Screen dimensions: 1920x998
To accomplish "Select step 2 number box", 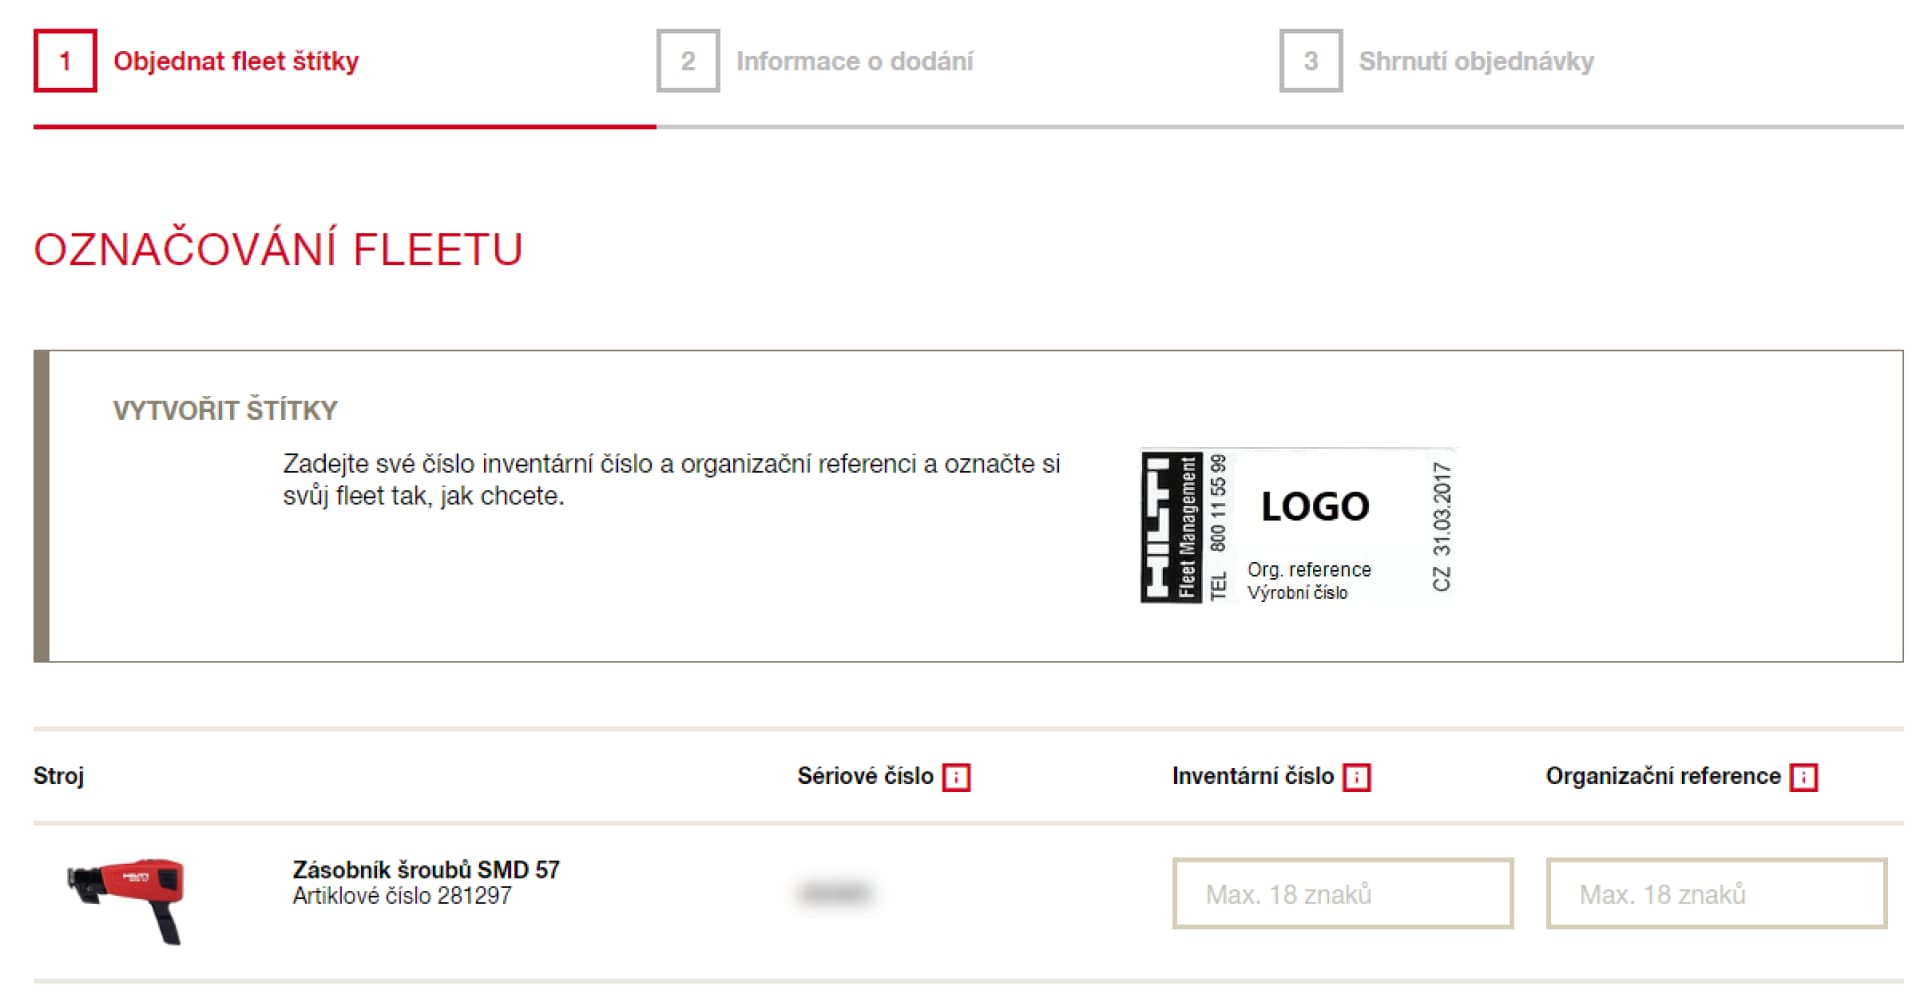I will [x=688, y=61].
